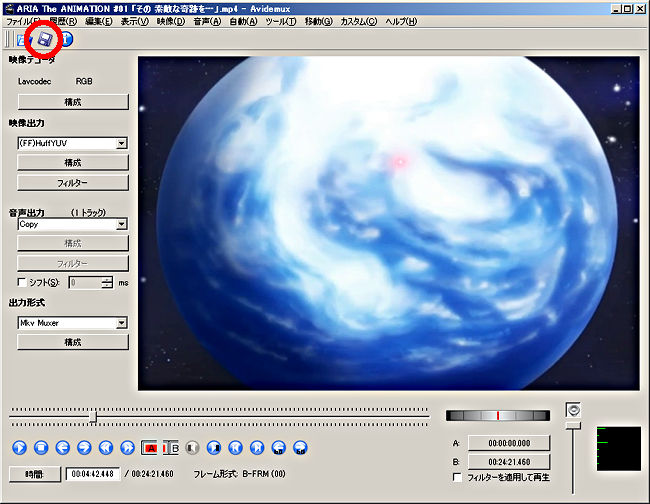
Task: Open the ツール(T) menu
Action: coord(281,22)
